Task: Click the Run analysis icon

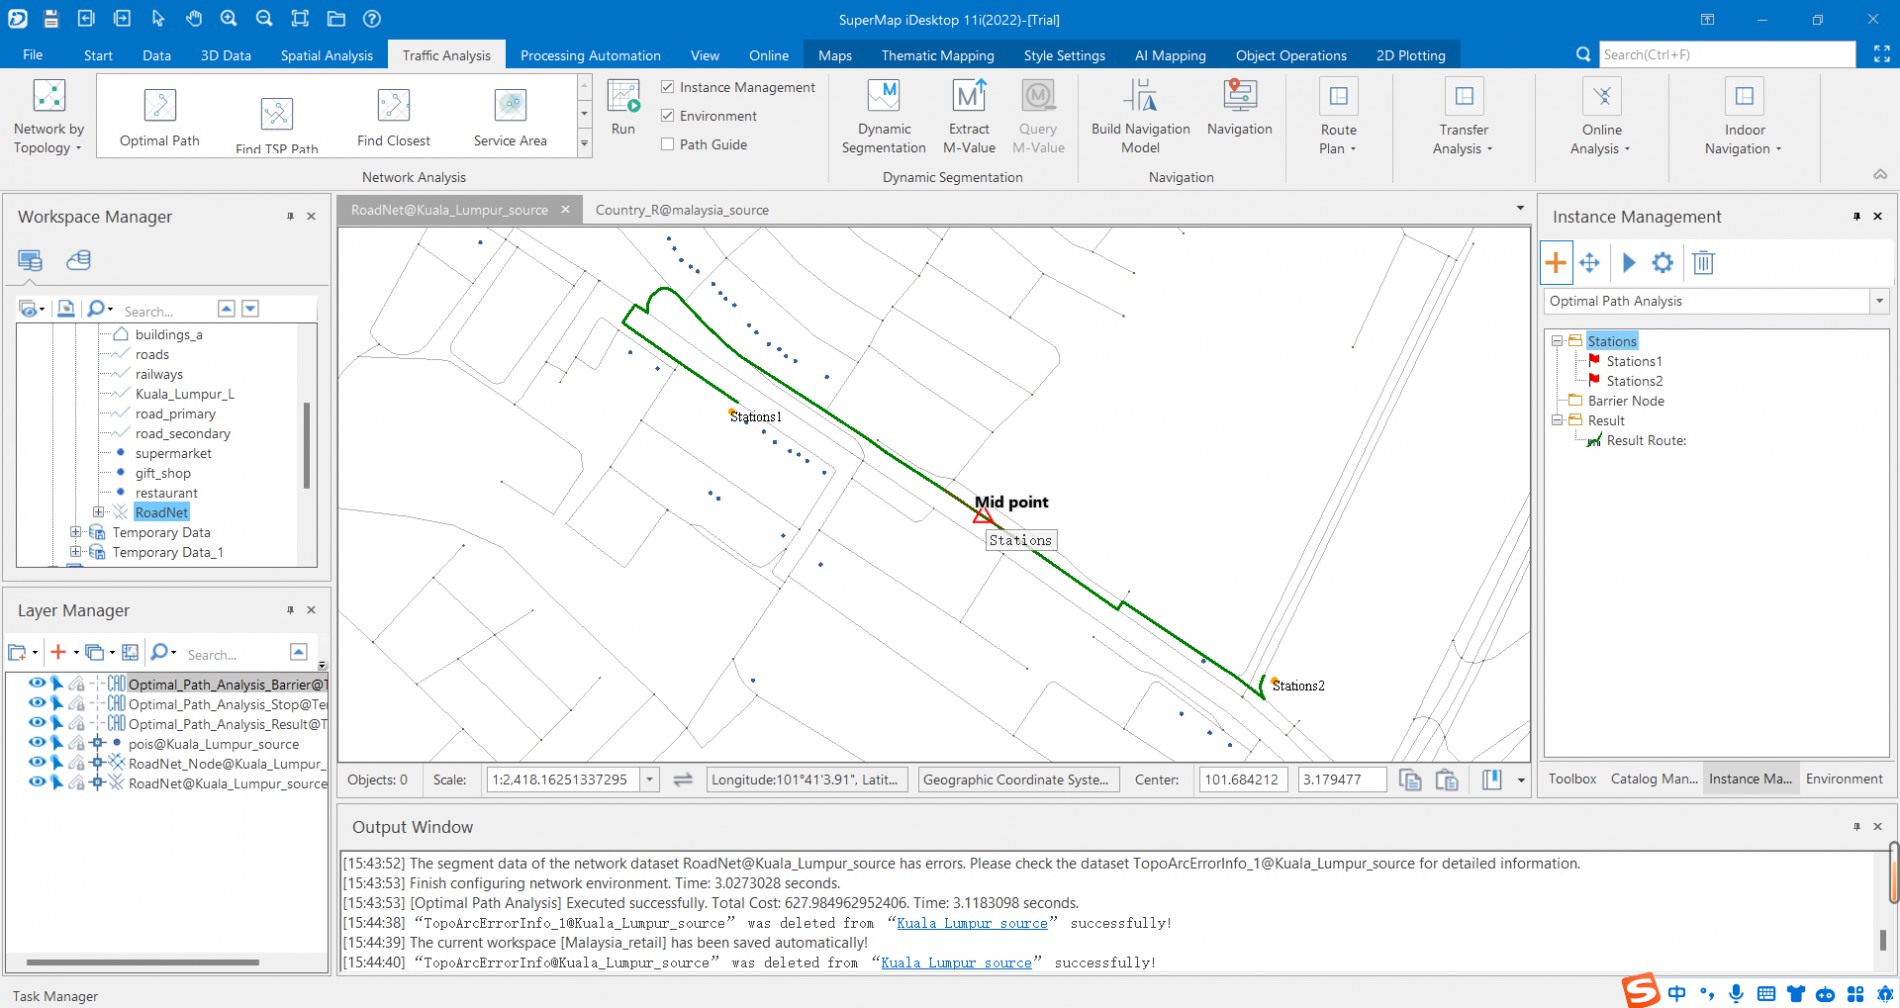Action: pyautogui.click(x=623, y=97)
